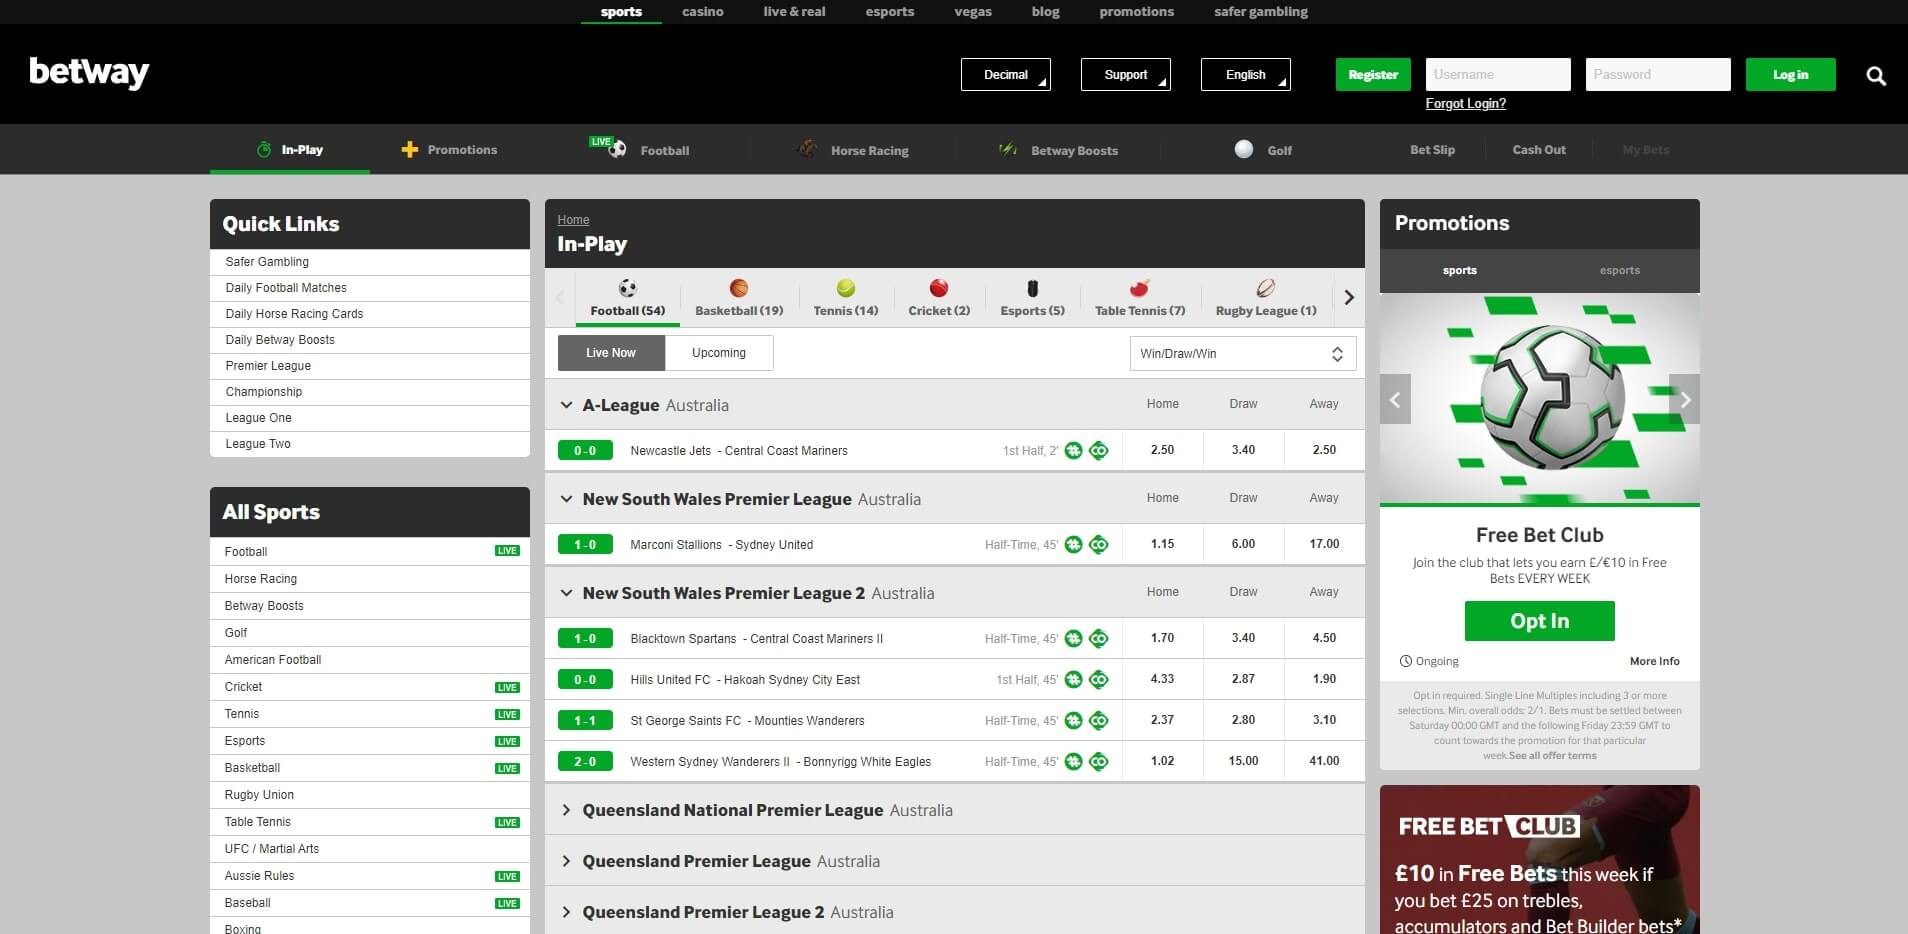The image size is (1908, 934).
Task: Click the Username input field
Action: tap(1498, 74)
